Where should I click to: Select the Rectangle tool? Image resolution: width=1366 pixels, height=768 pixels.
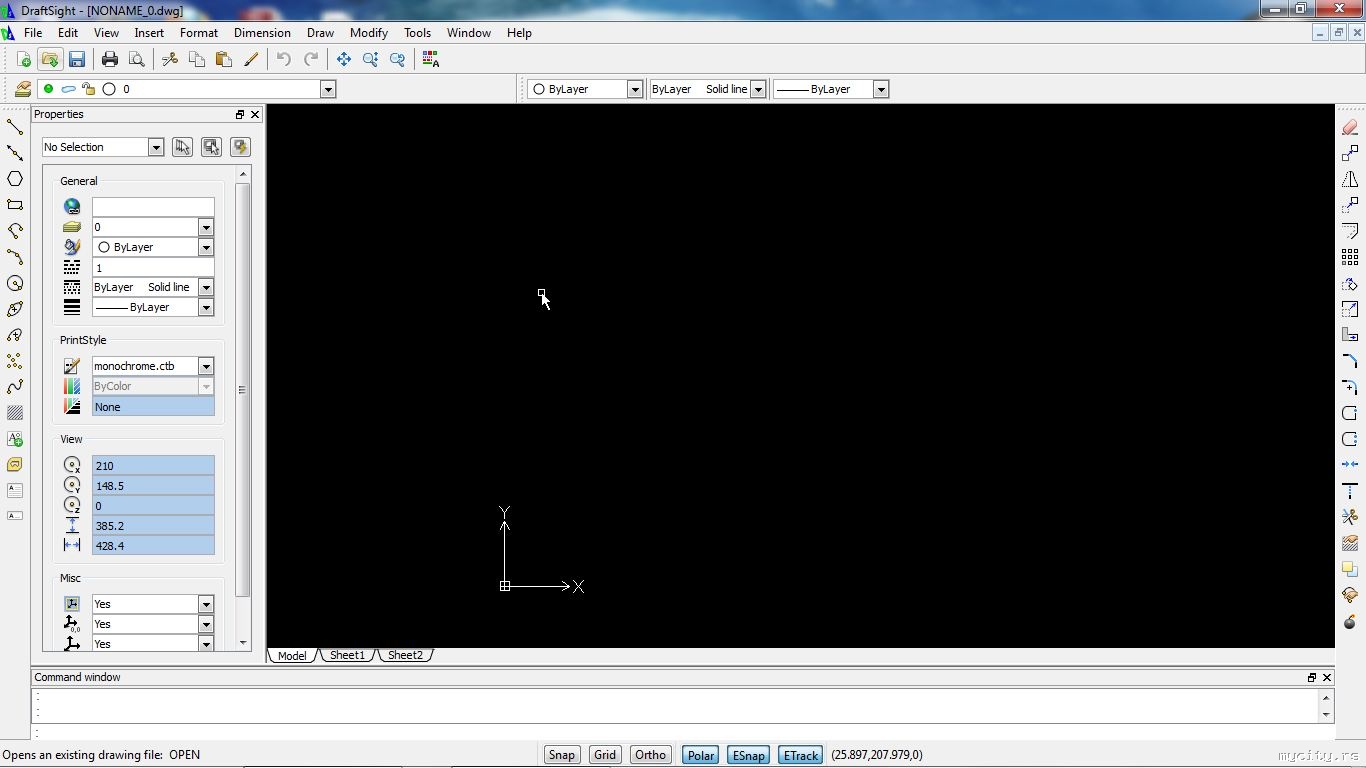tap(15, 205)
